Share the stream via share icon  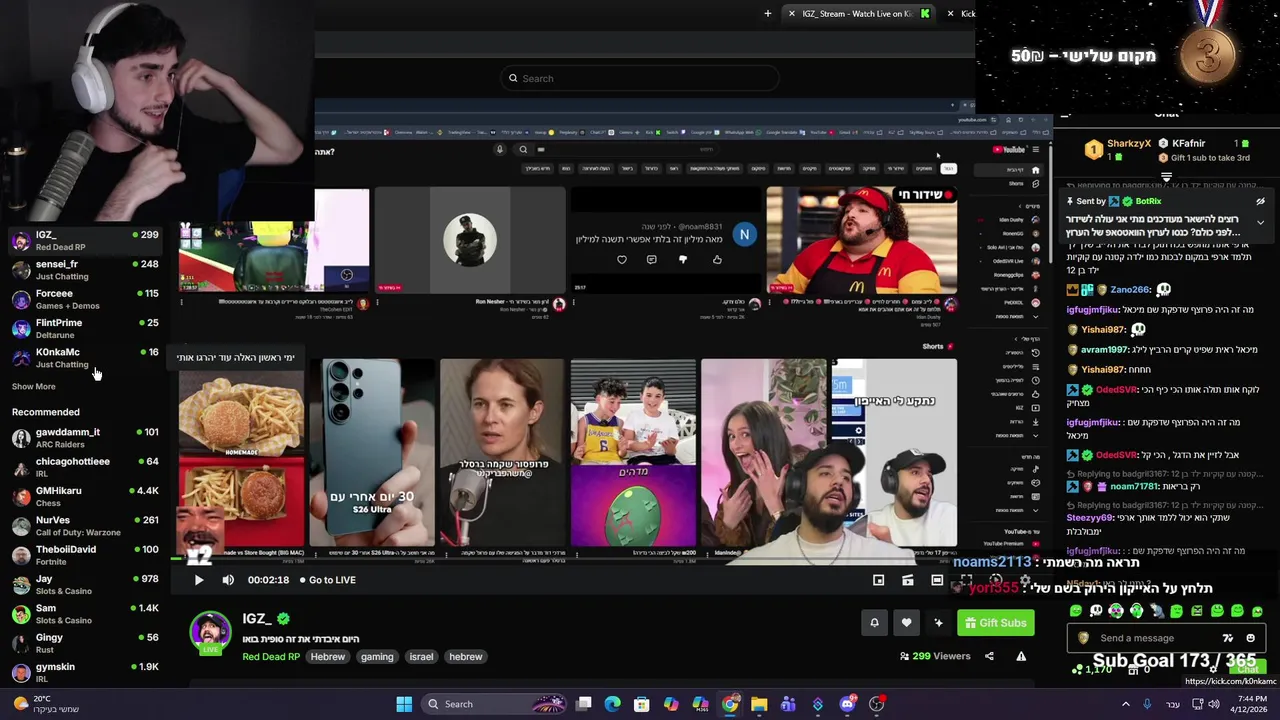(x=989, y=656)
